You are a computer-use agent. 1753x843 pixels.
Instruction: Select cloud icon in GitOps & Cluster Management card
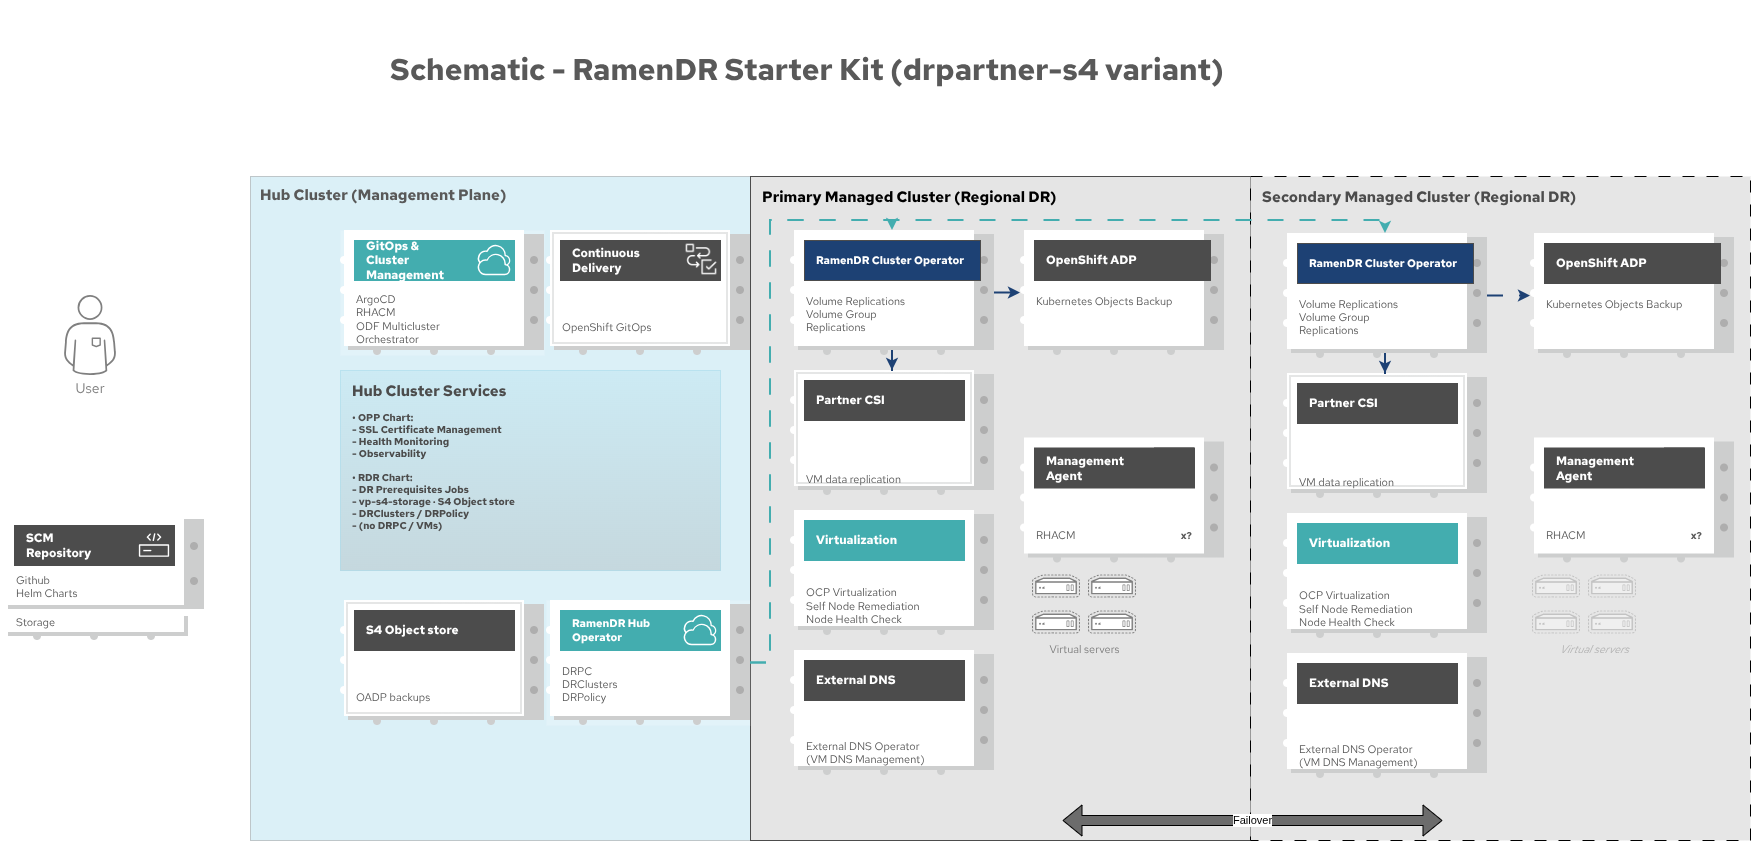click(x=494, y=260)
